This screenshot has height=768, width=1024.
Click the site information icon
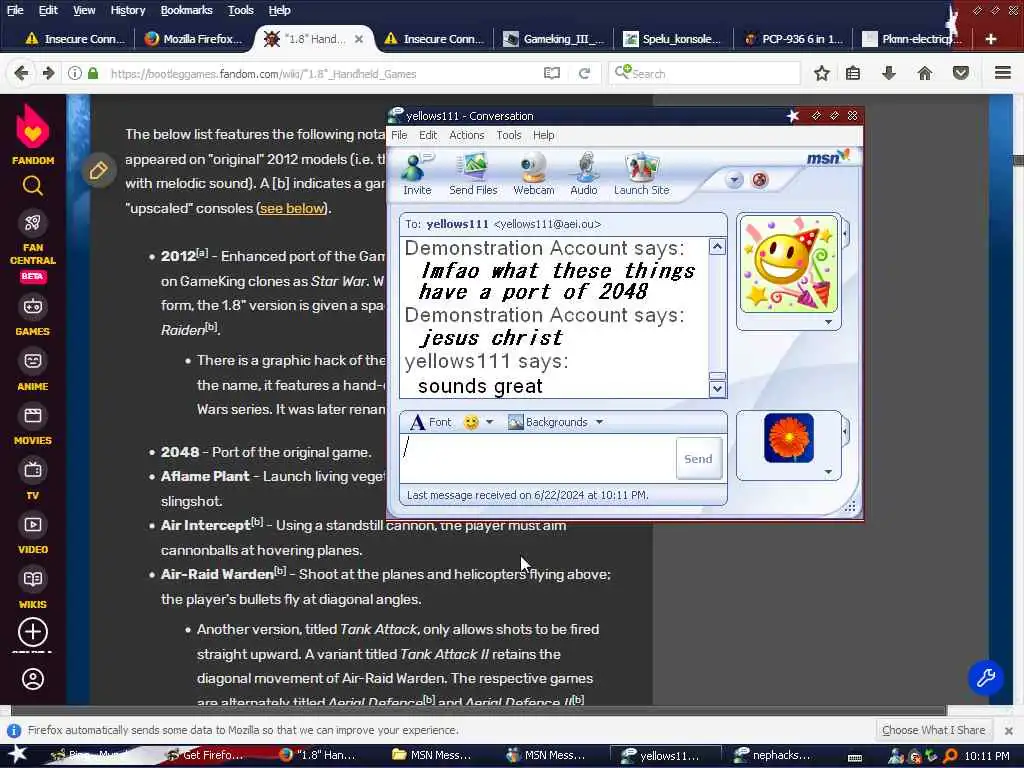click(x=75, y=73)
